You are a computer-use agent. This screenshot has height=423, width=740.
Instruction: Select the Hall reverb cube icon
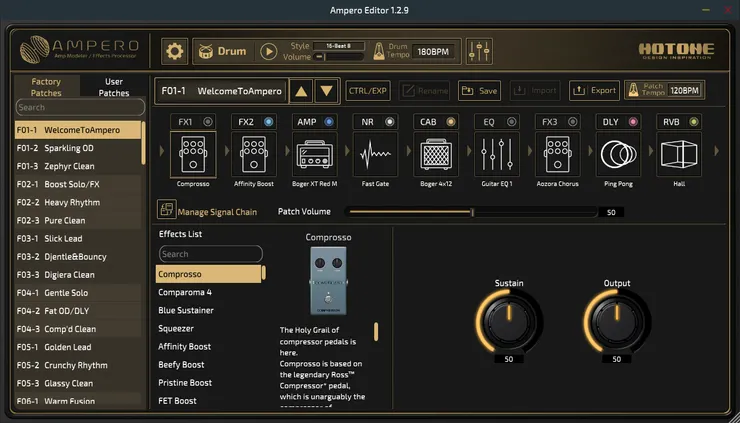678,156
